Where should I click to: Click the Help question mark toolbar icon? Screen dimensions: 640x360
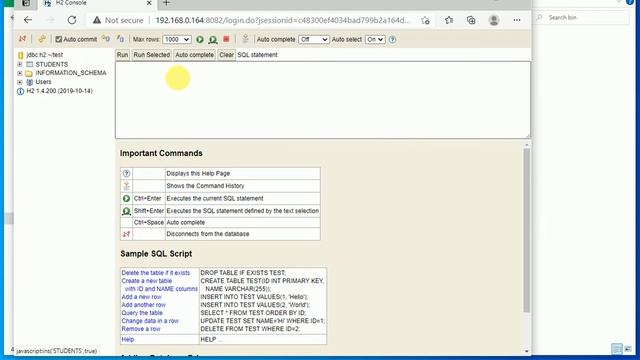pos(392,40)
